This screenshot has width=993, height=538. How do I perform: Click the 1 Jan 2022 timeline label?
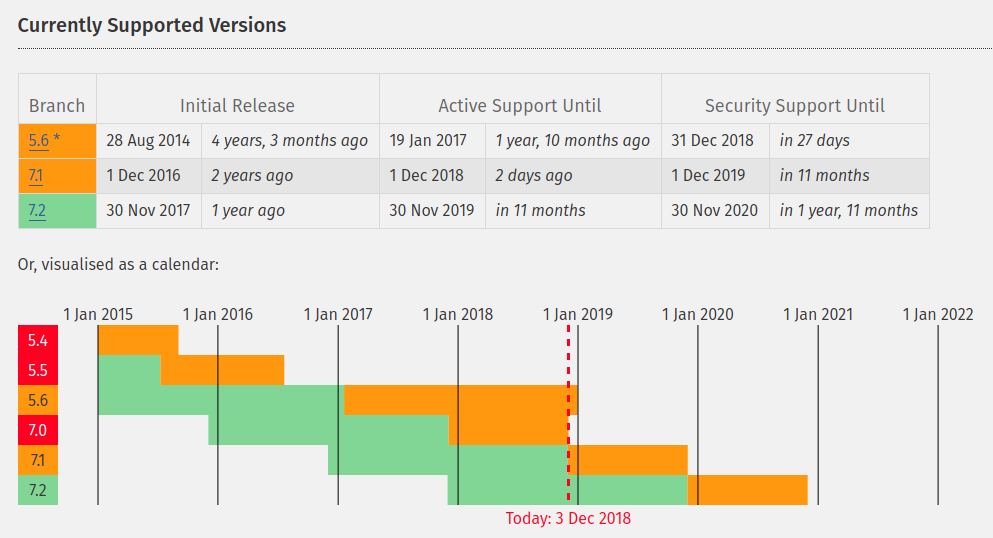[x=938, y=315]
